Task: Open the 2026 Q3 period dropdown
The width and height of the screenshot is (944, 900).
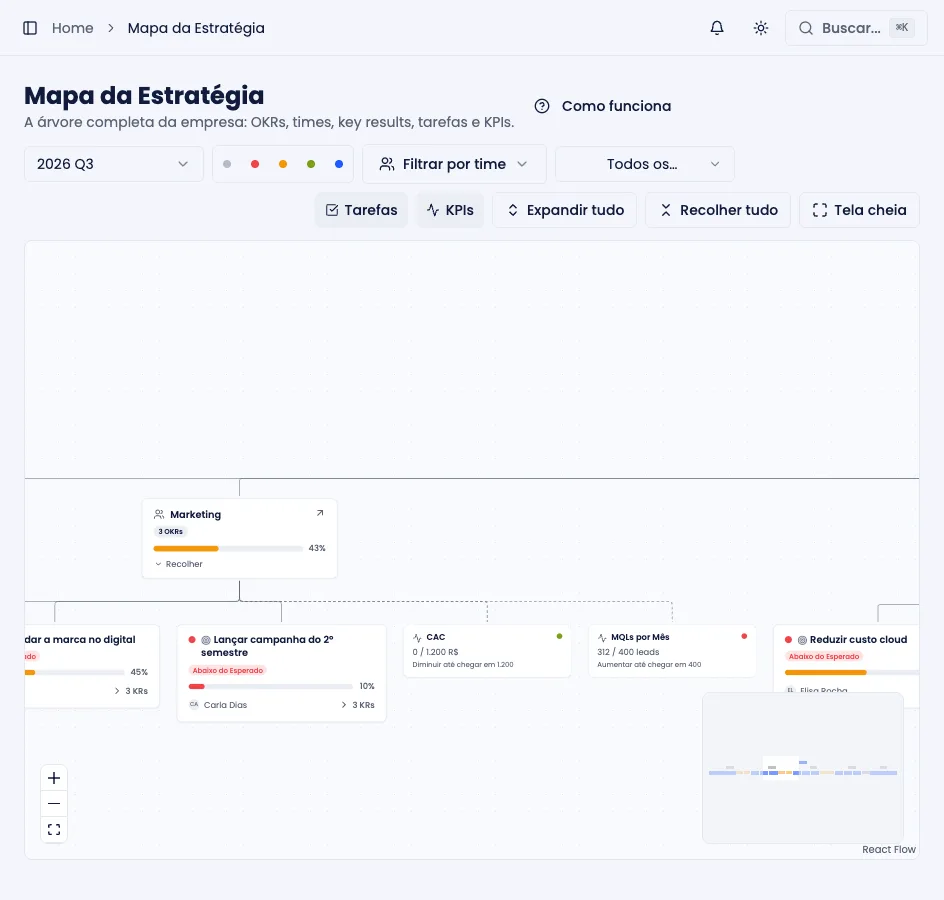Action: (114, 164)
